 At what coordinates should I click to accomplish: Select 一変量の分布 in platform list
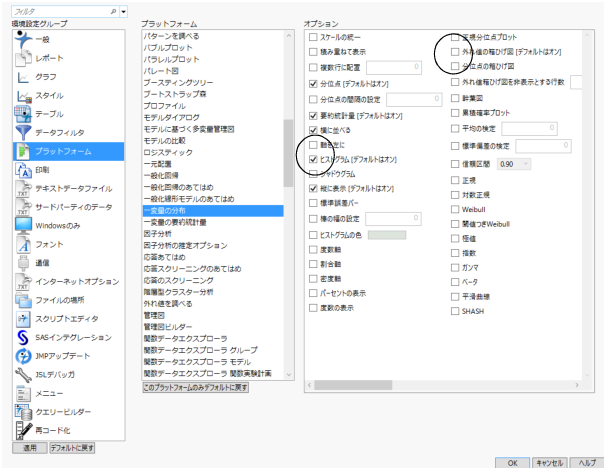click(213, 211)
